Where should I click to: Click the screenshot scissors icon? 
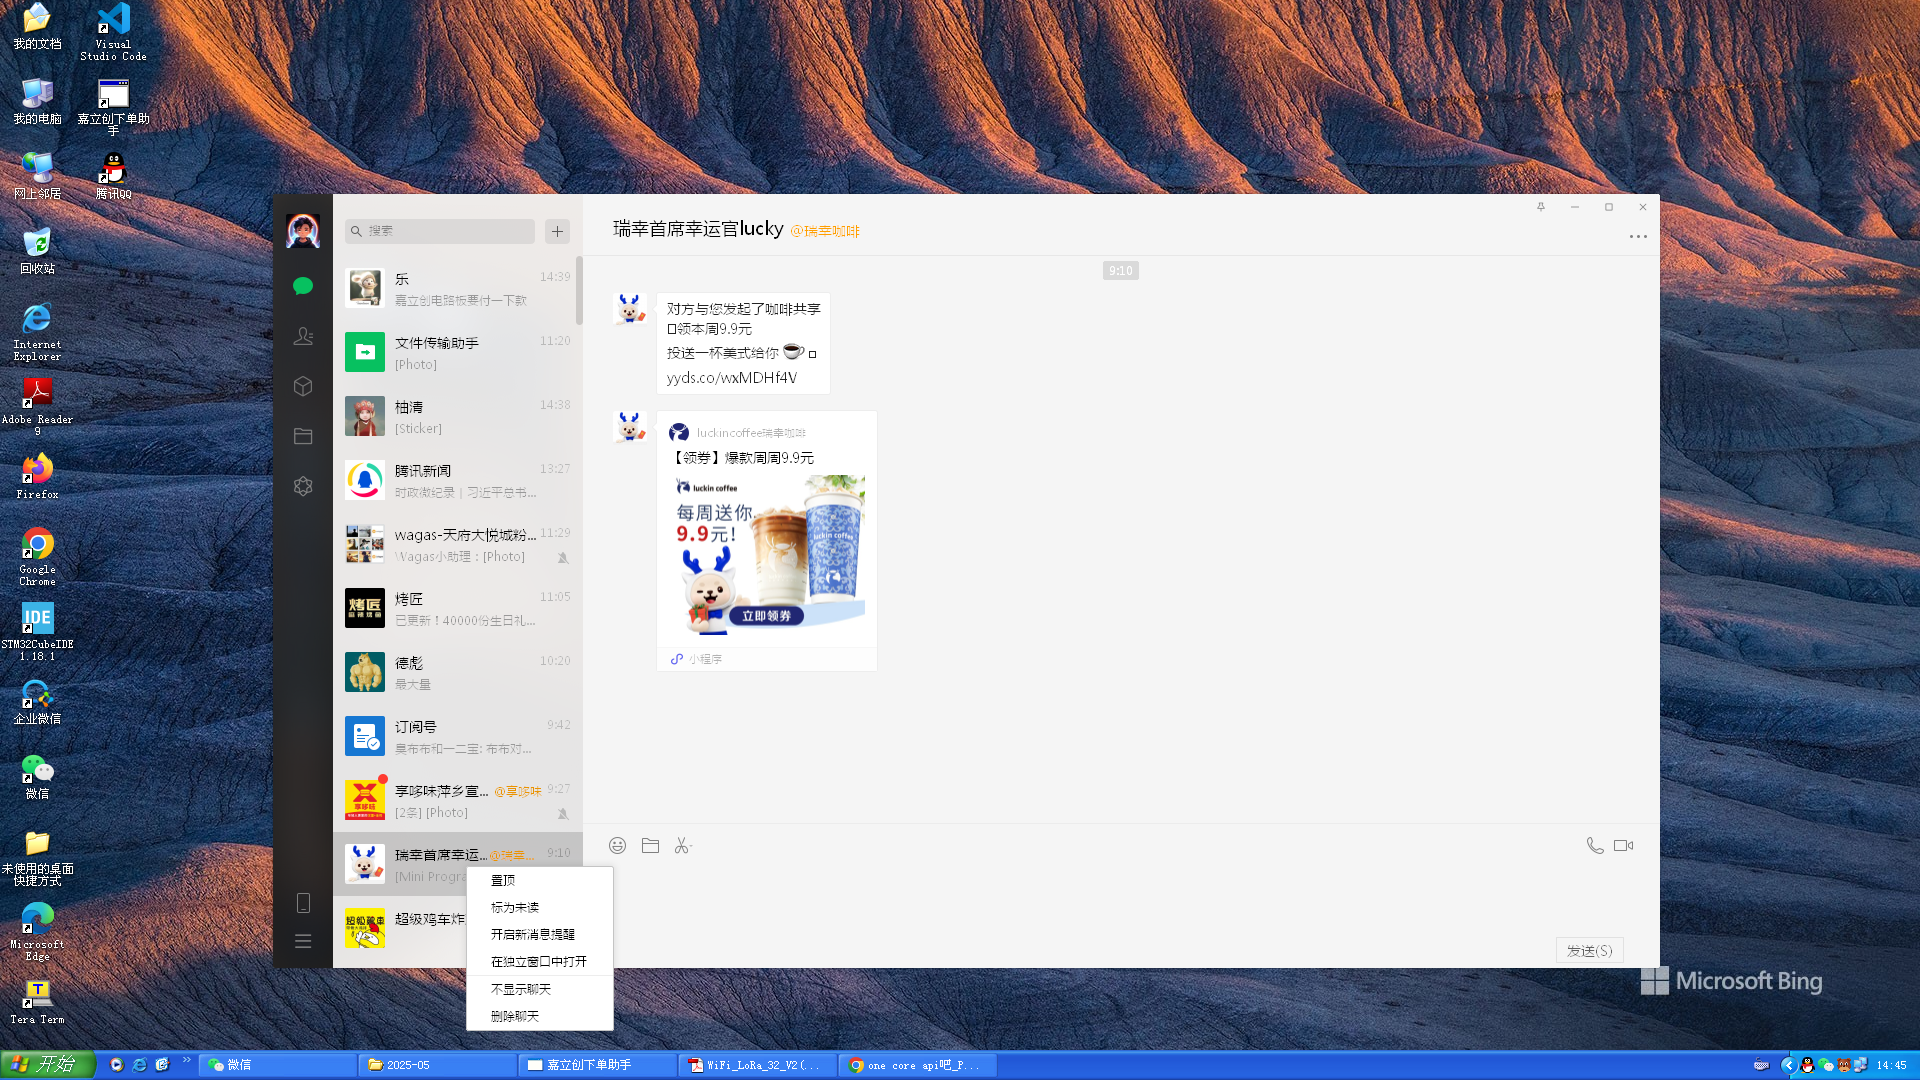click(x=683, y=846)
